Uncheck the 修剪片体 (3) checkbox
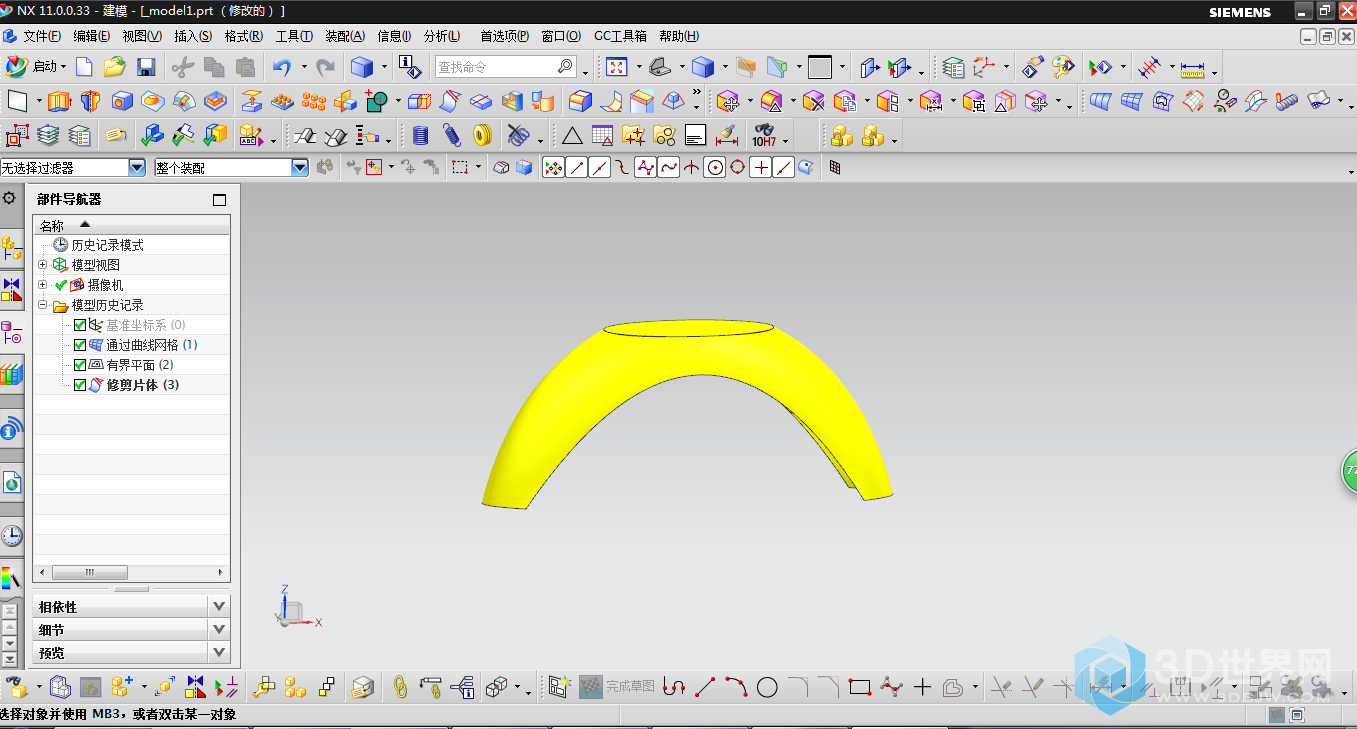The image size is (1357, 729). click(x=80, y=385)
